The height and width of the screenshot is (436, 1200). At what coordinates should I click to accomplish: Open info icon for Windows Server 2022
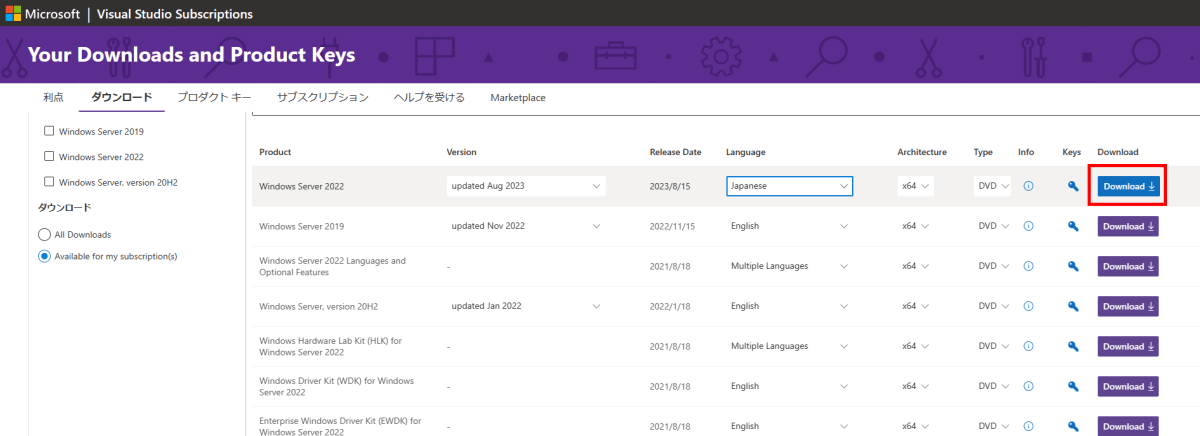pyautogui.click(x=1028, y=186)
